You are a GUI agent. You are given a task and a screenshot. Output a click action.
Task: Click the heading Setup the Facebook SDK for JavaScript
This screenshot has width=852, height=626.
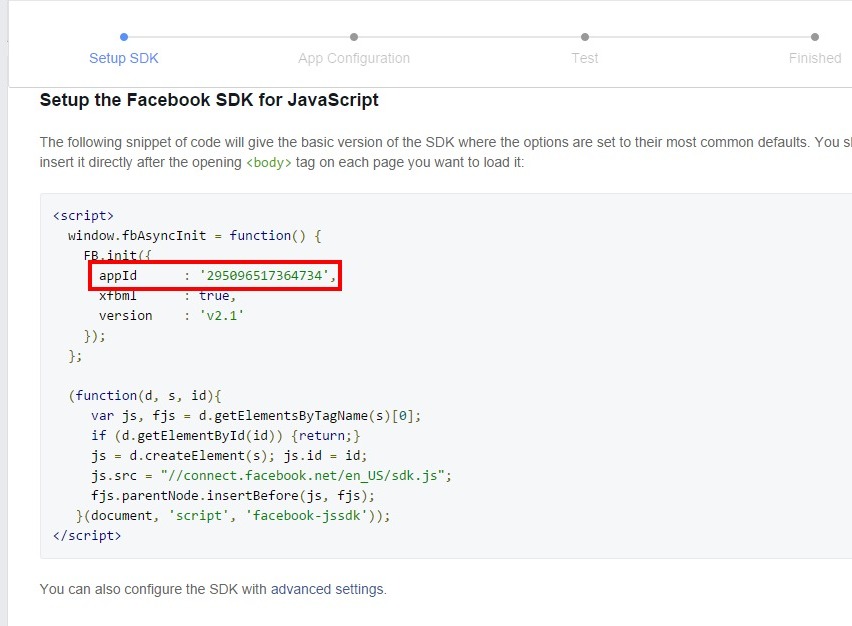click(209, 100)
